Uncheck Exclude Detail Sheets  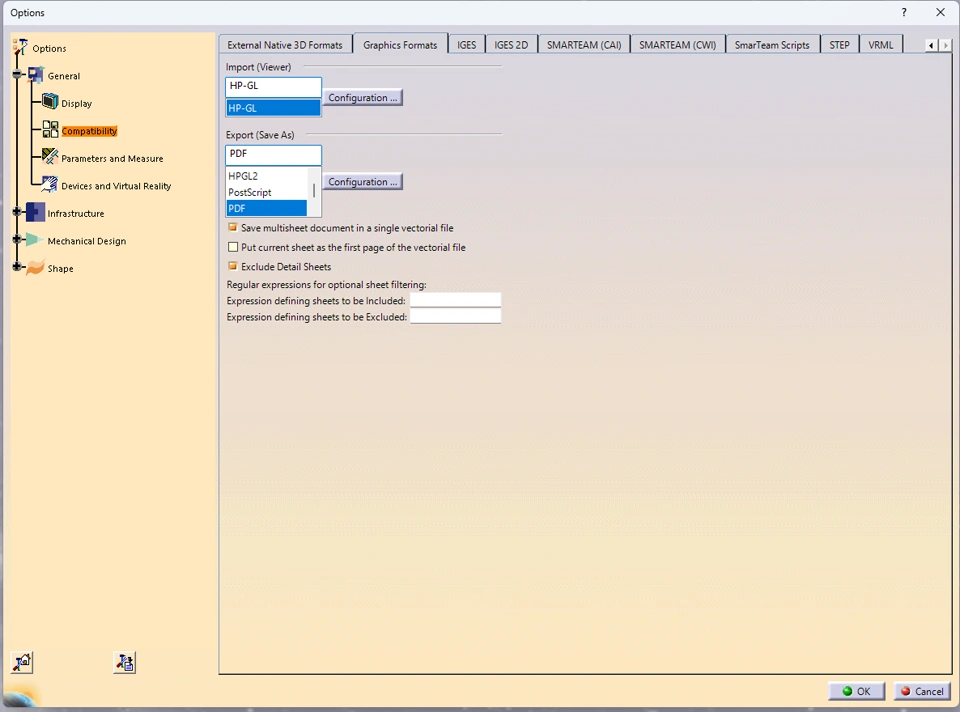(x=233, y=266)
